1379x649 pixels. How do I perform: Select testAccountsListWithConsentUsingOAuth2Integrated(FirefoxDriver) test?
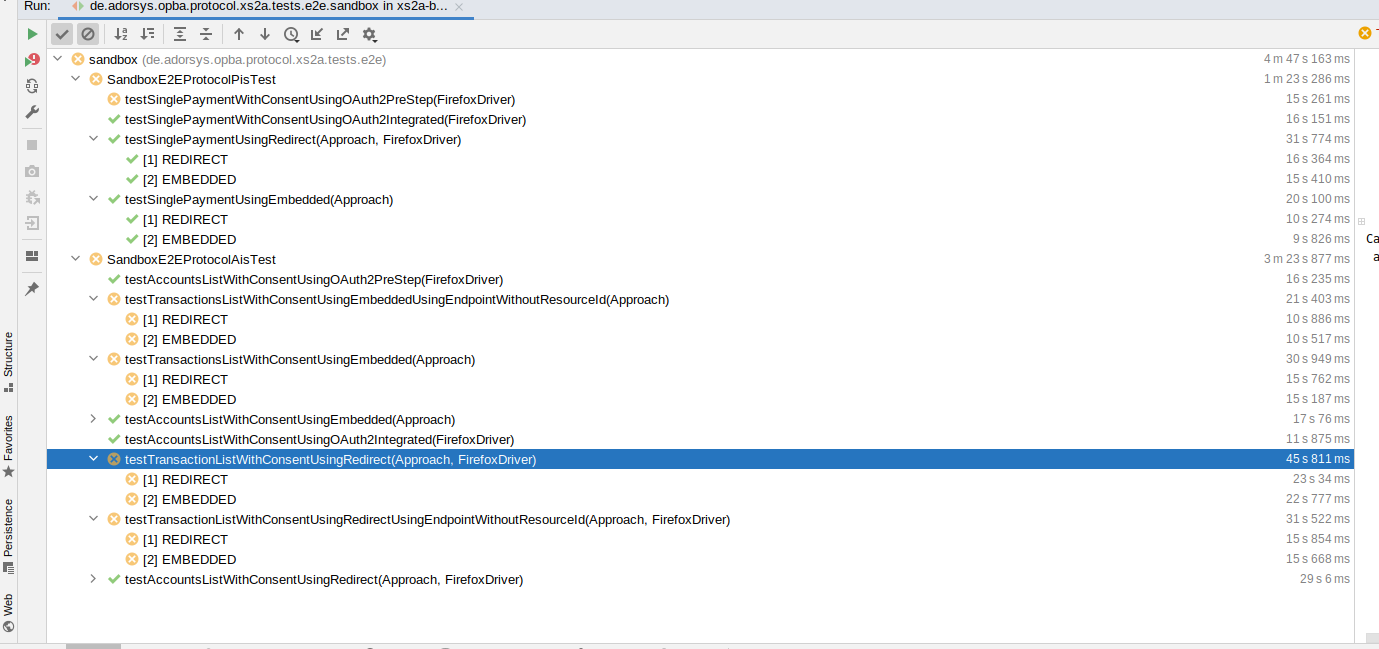click(699, 440)
